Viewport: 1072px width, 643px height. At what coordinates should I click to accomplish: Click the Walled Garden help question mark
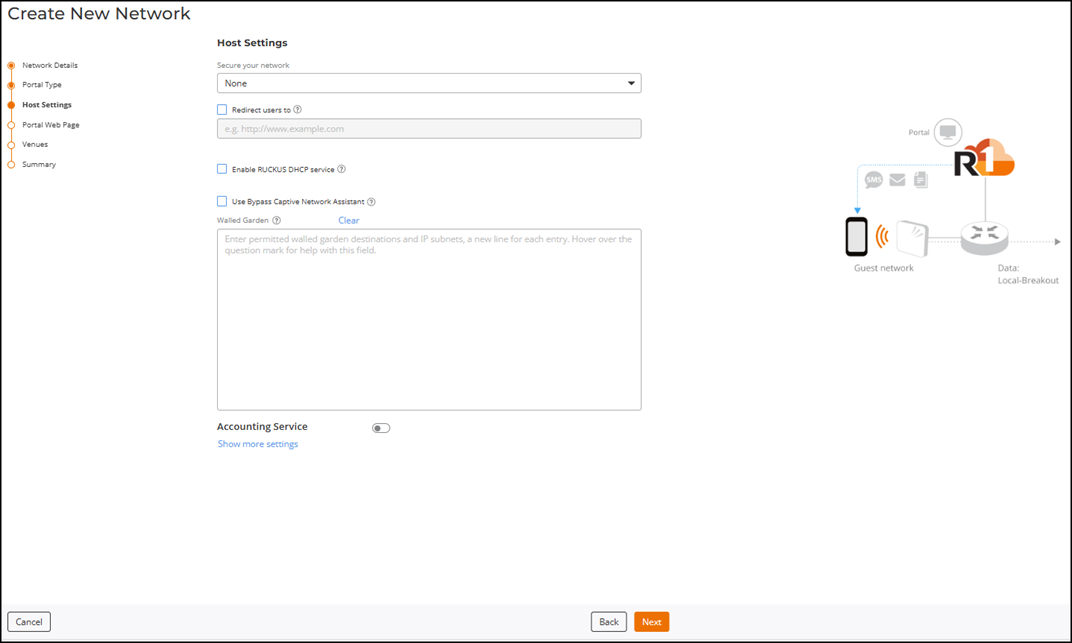277,221
